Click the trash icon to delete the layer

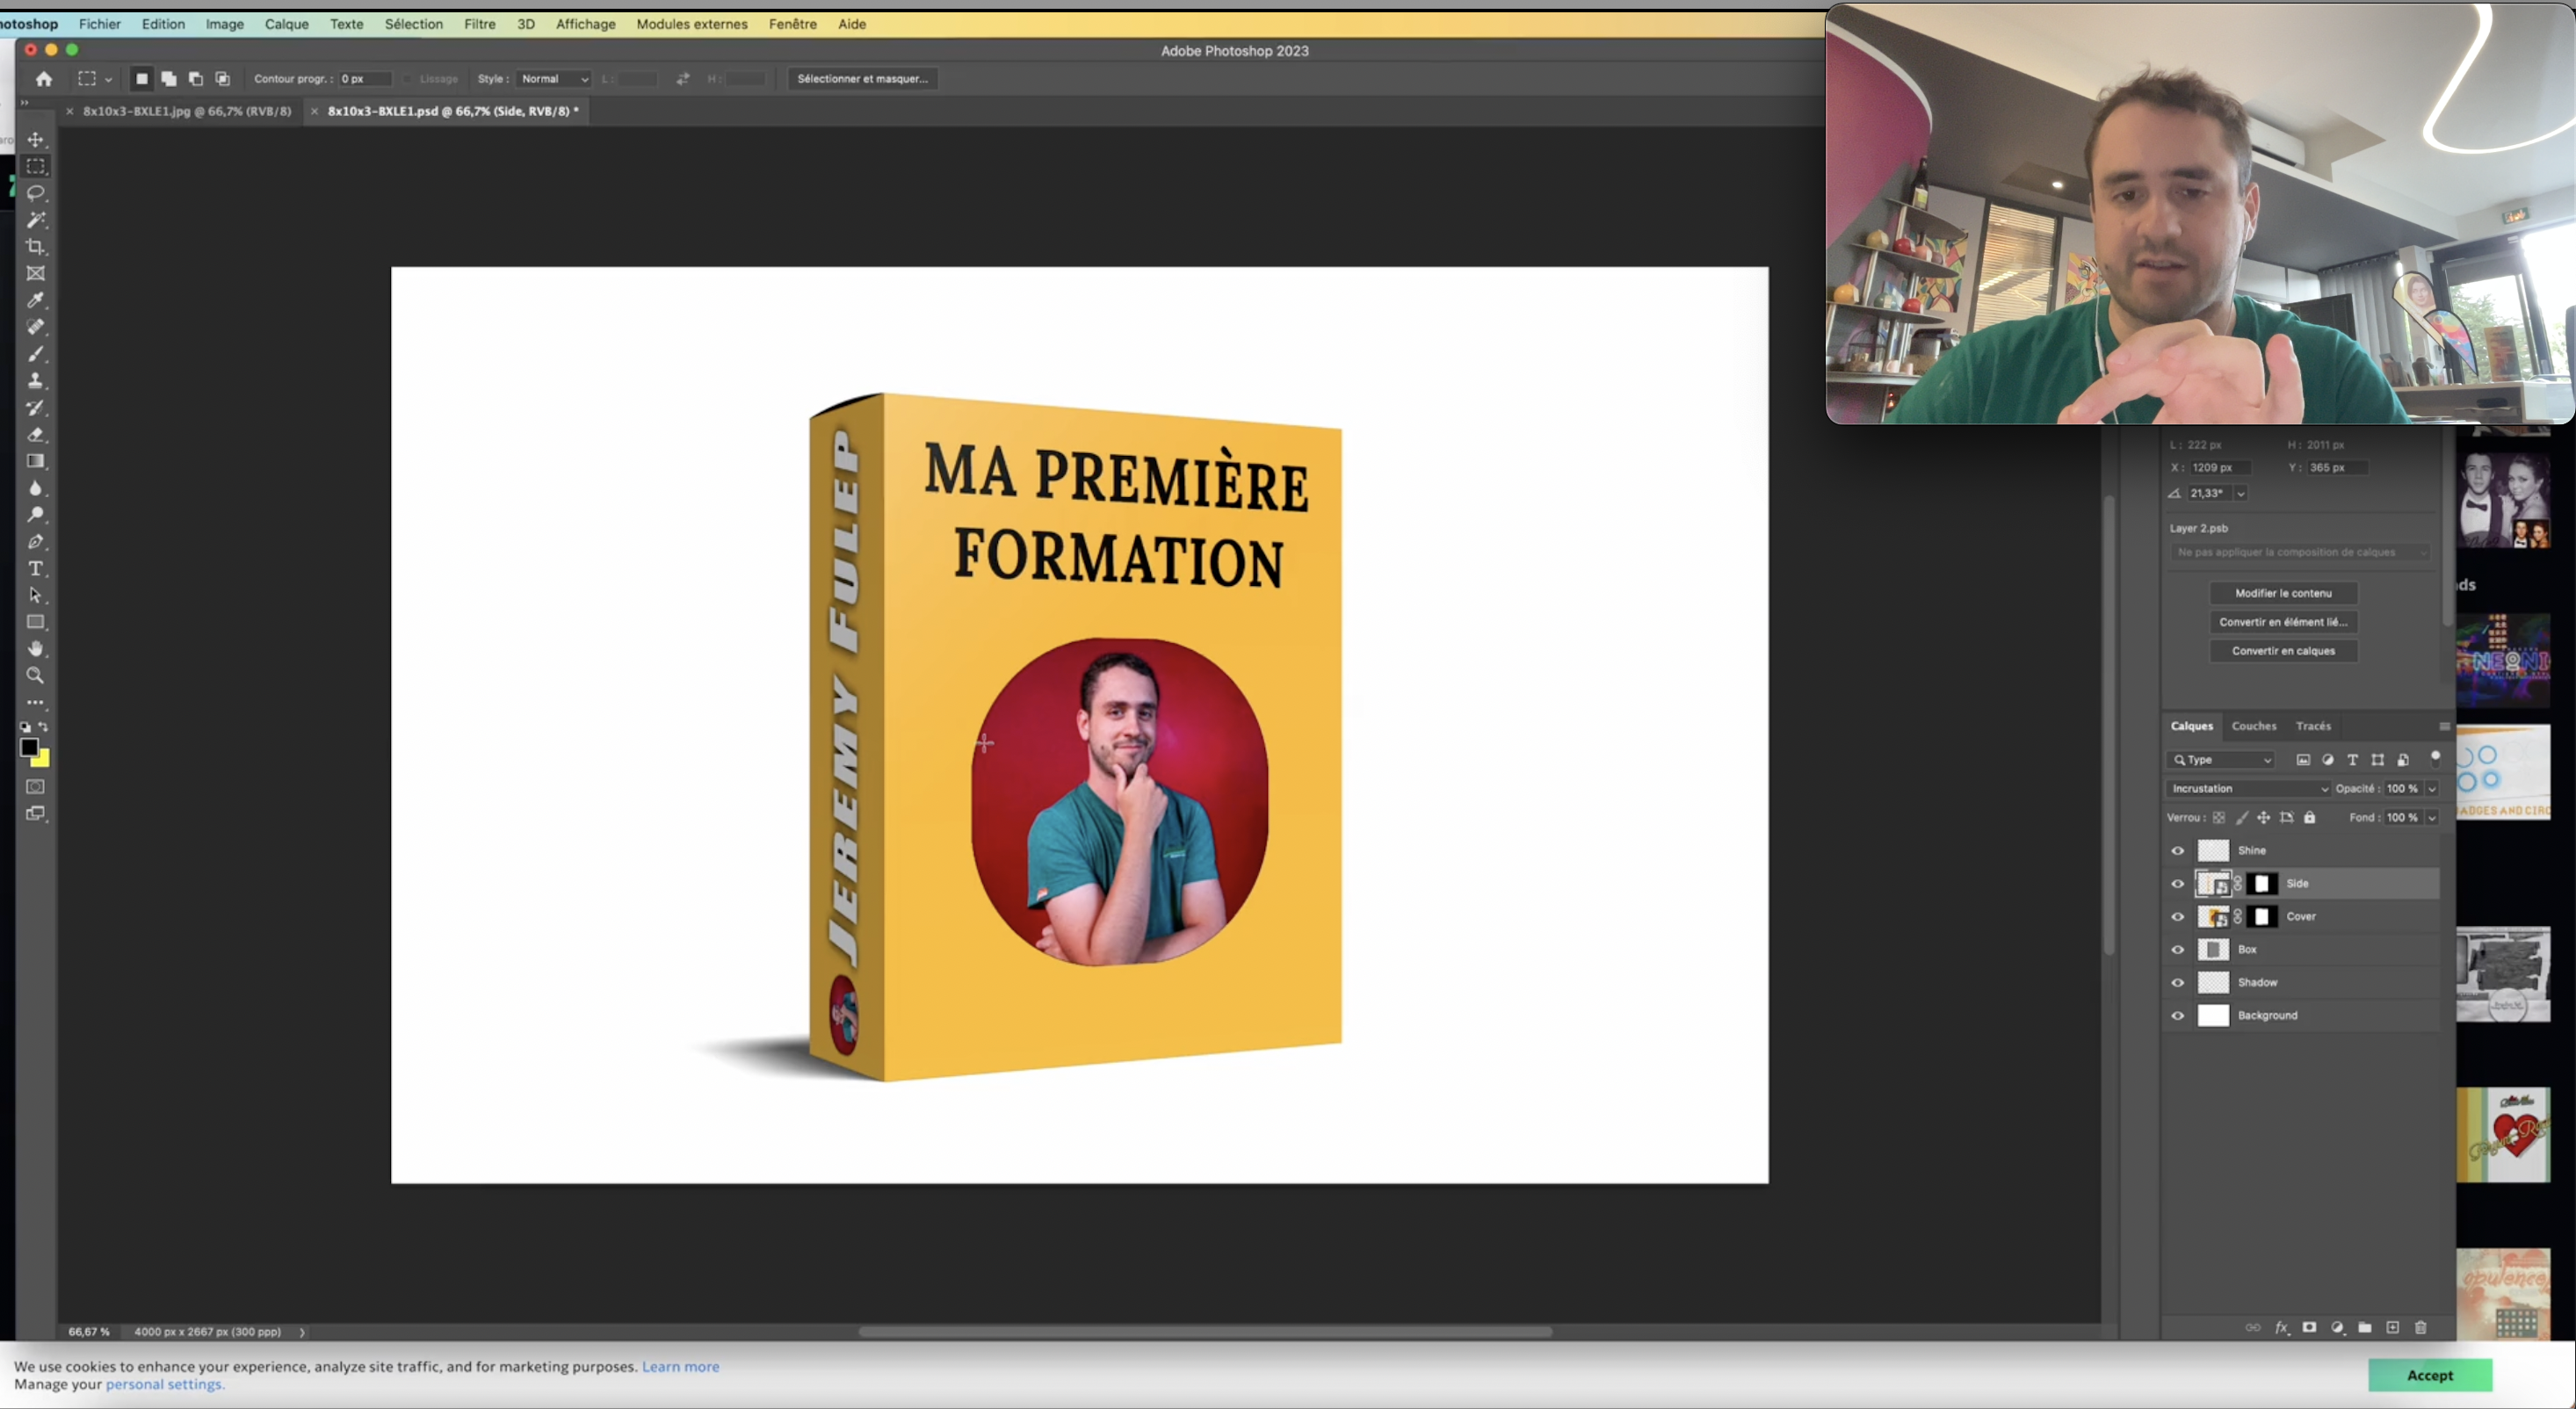click(x=2421, y=1327)
